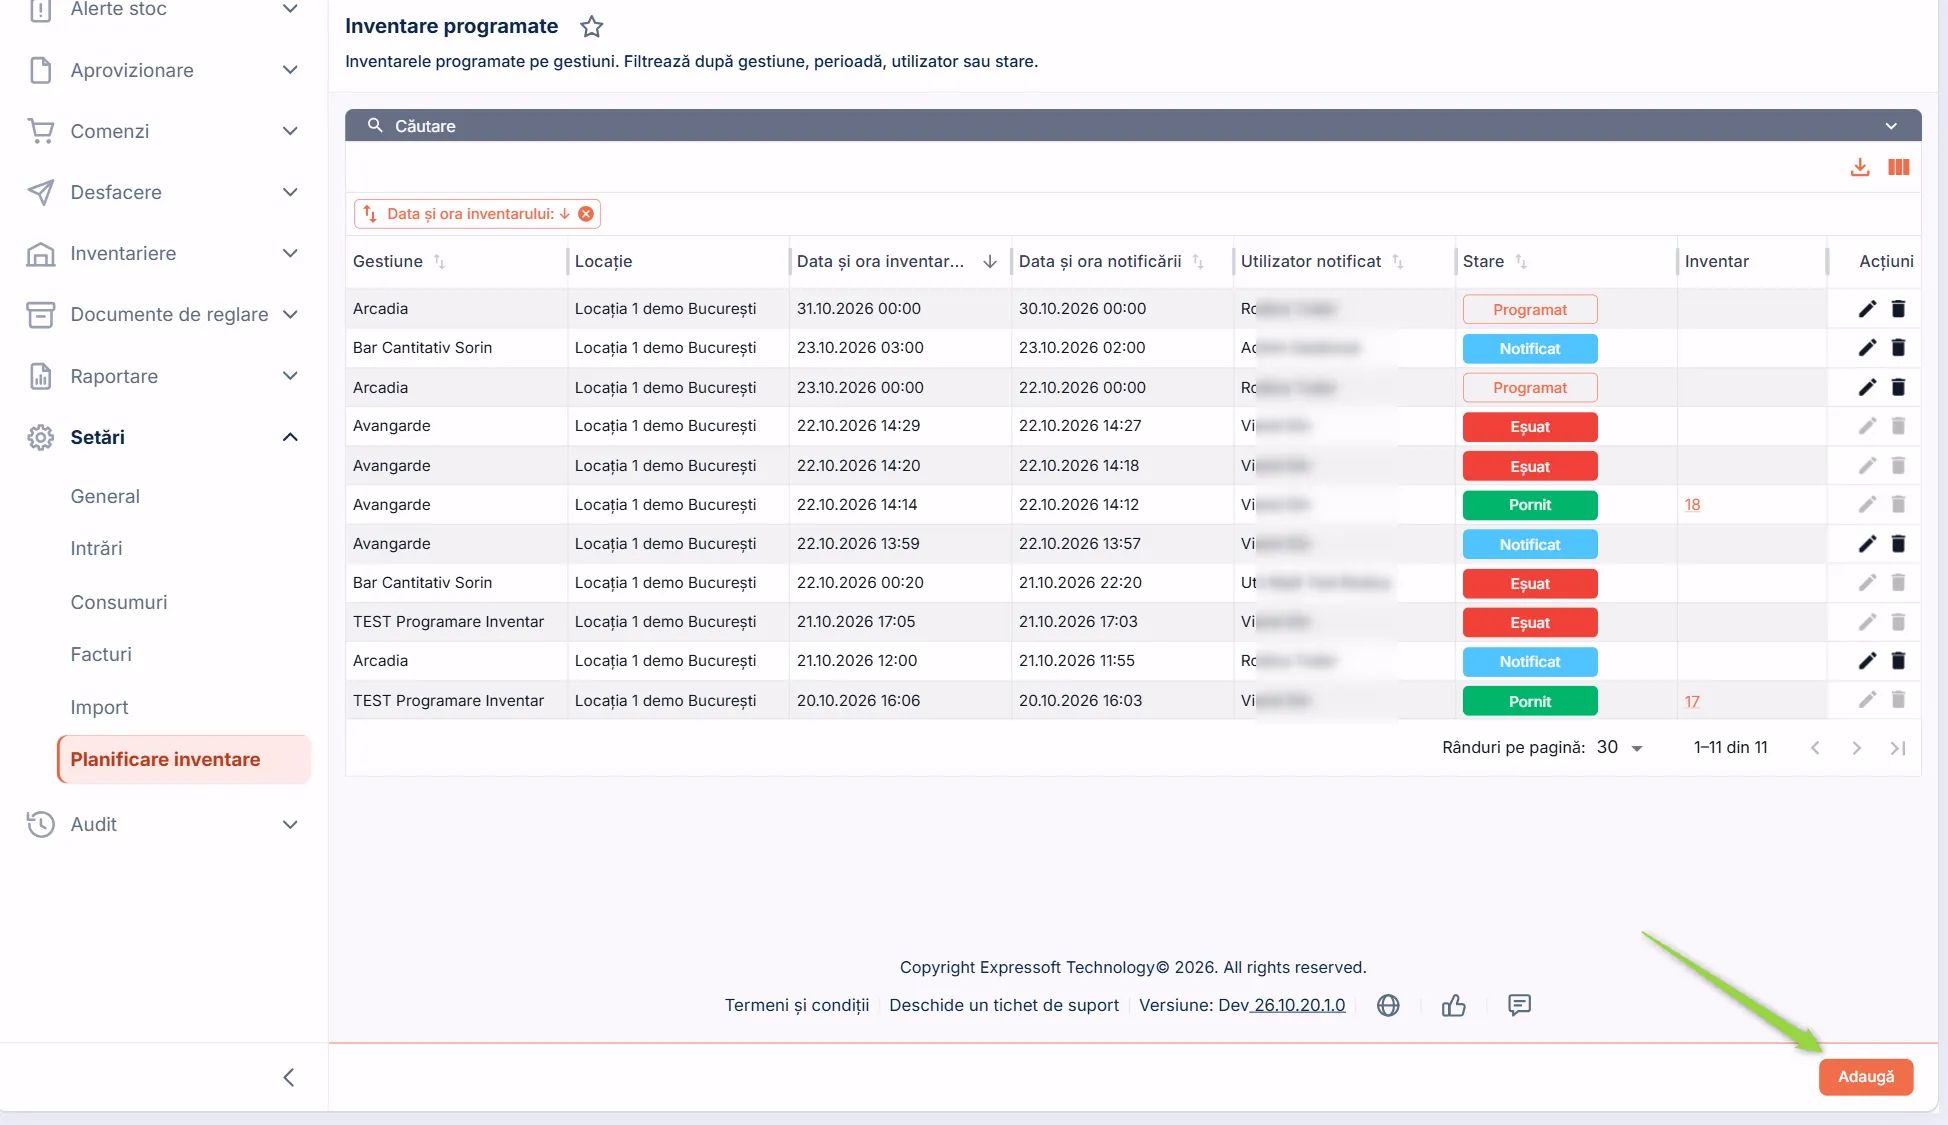Sort by Gestiune column
Viewport: 1948px width, 1125px height.
(439, 262)
